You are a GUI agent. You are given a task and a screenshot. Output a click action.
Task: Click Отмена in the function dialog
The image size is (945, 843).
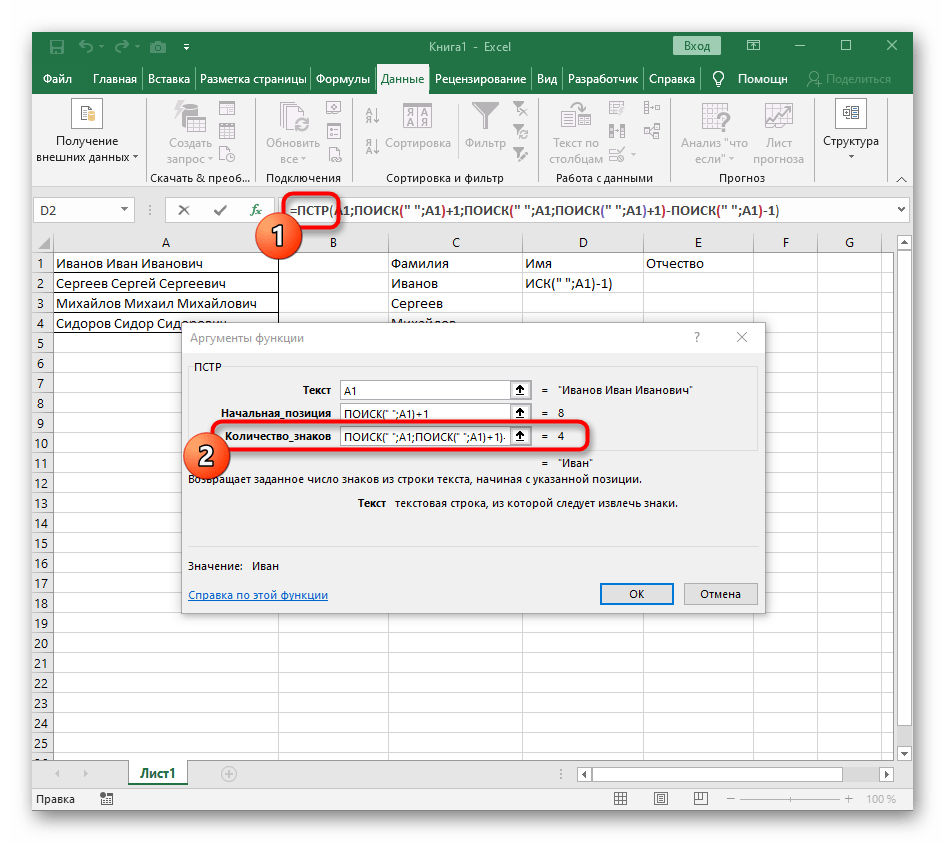pyautogui.click(x=720, y=594)
